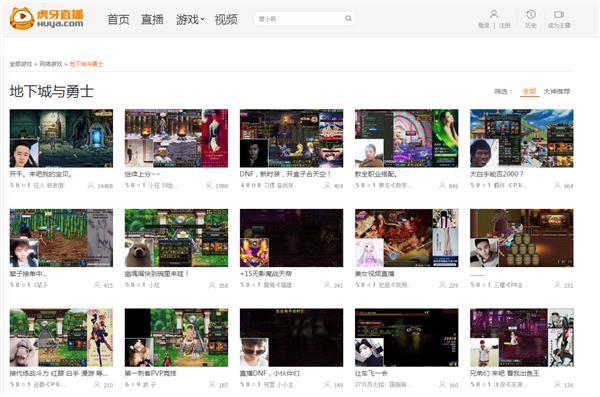
Task: Open the 直播 navigation item
Action: click(x=152, y=19)
